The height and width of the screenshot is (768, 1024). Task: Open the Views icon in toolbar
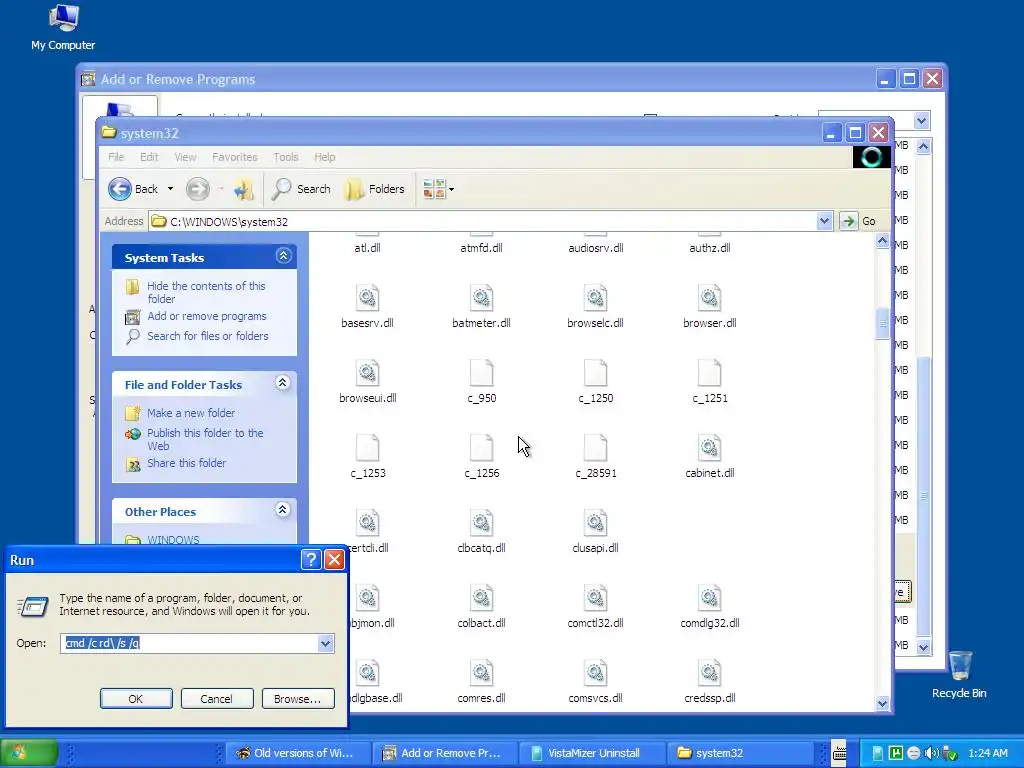(434, 189)
